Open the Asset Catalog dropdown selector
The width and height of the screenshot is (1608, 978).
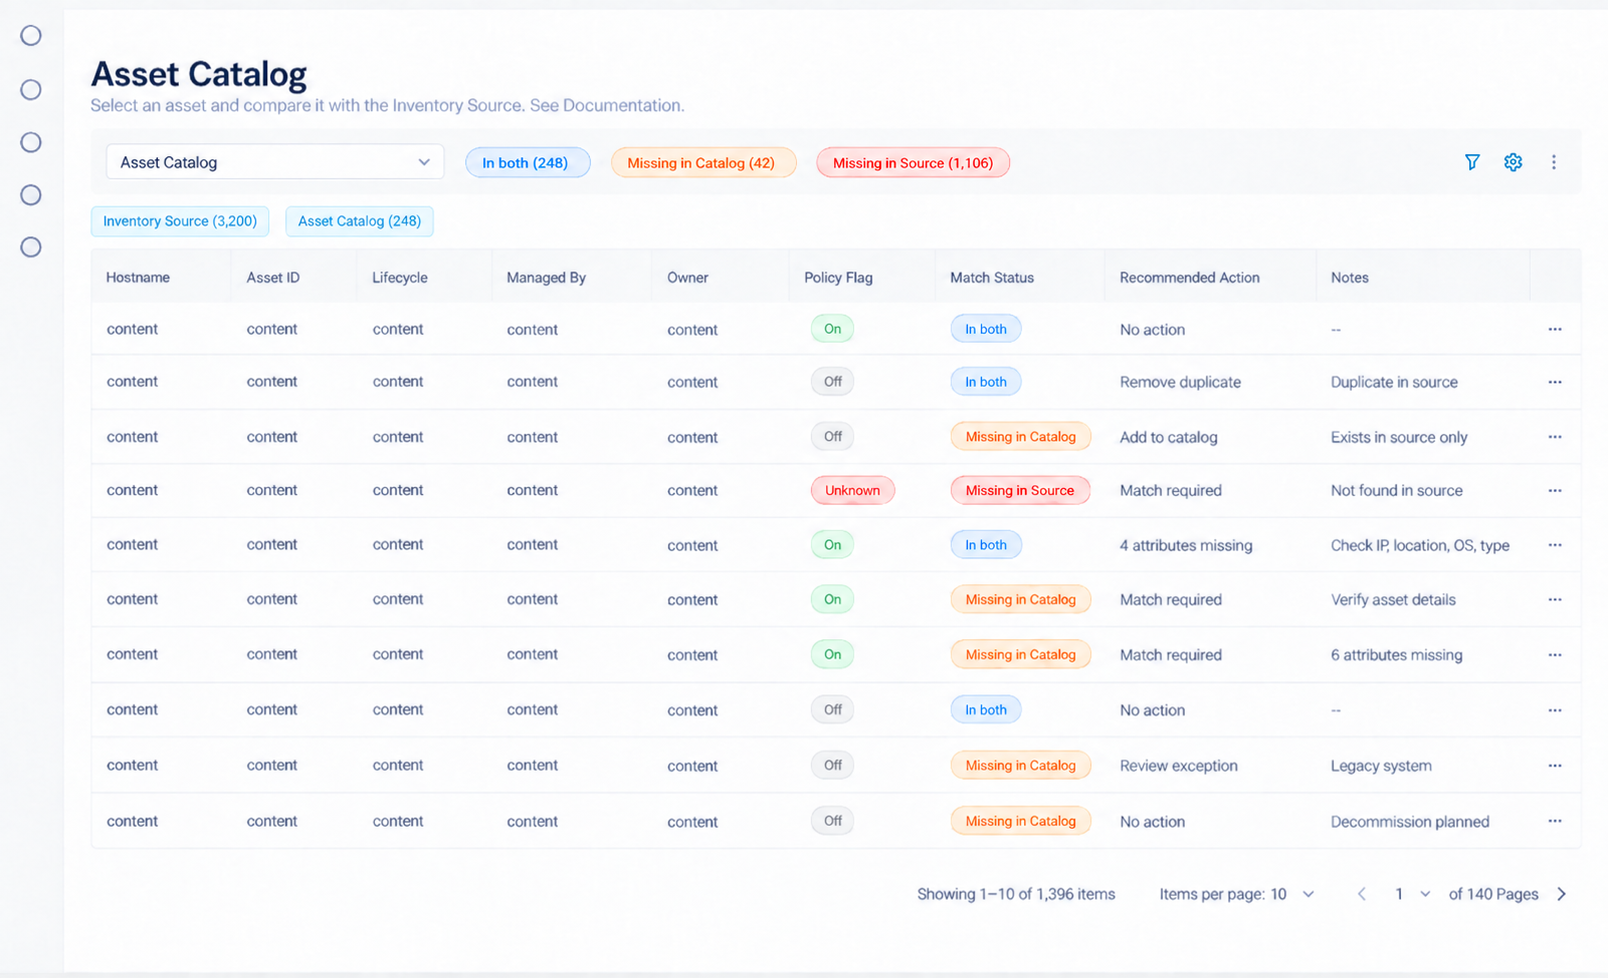point(275,162)
